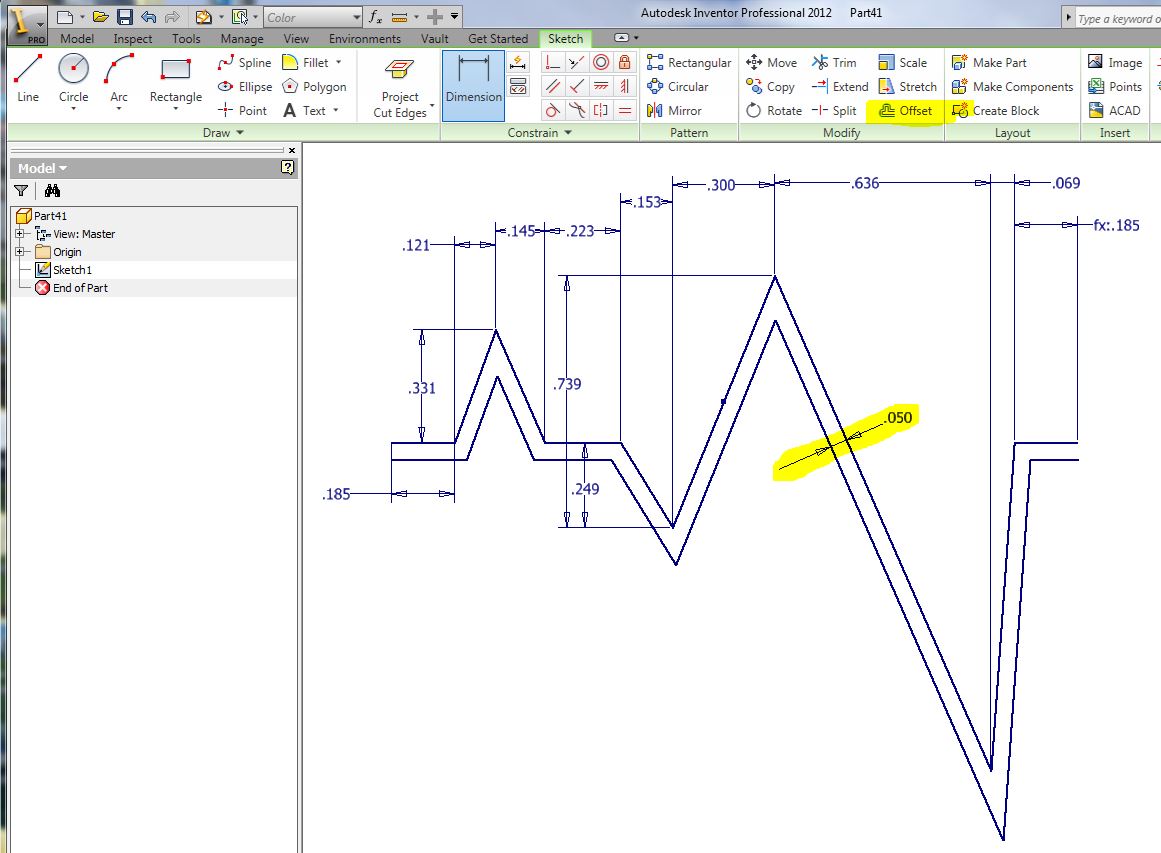Choose the Ellipse tool

[245, 87]
